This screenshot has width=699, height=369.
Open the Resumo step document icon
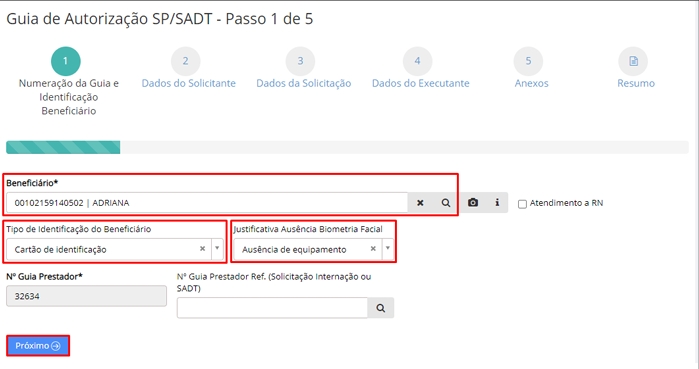(x=633, y=61)
